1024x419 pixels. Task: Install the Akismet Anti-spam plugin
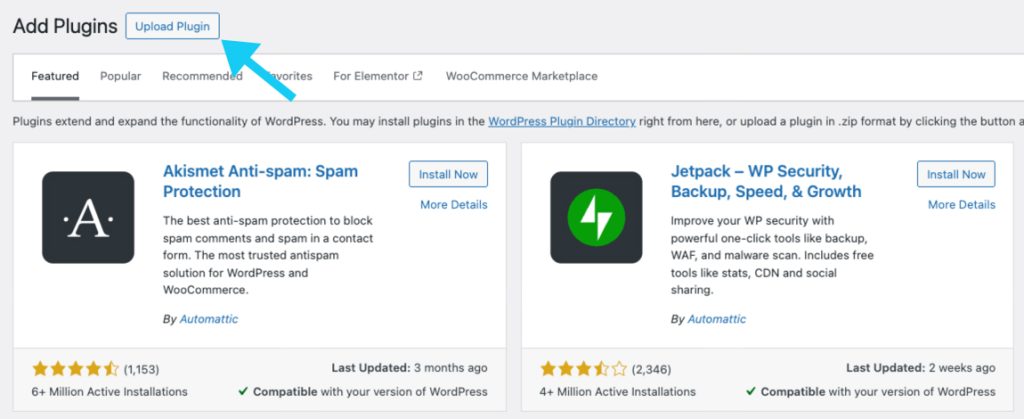point(448,174)
